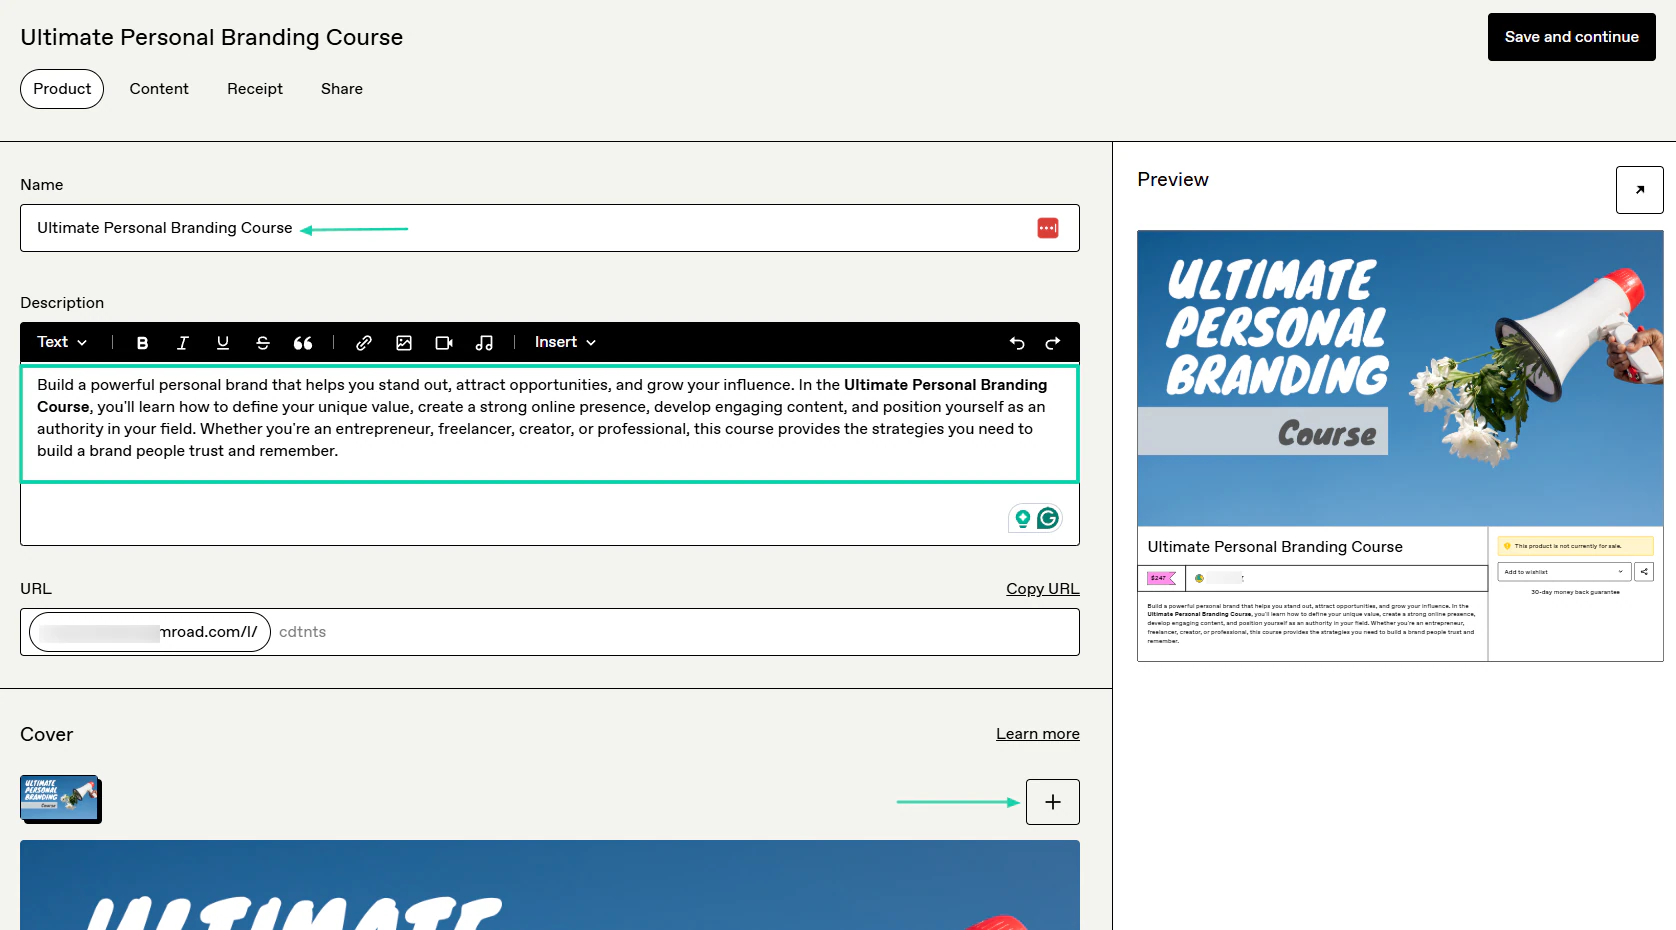Select the Product tab
This screenshot has height=930, width=1676.
(x=62, y=89)
